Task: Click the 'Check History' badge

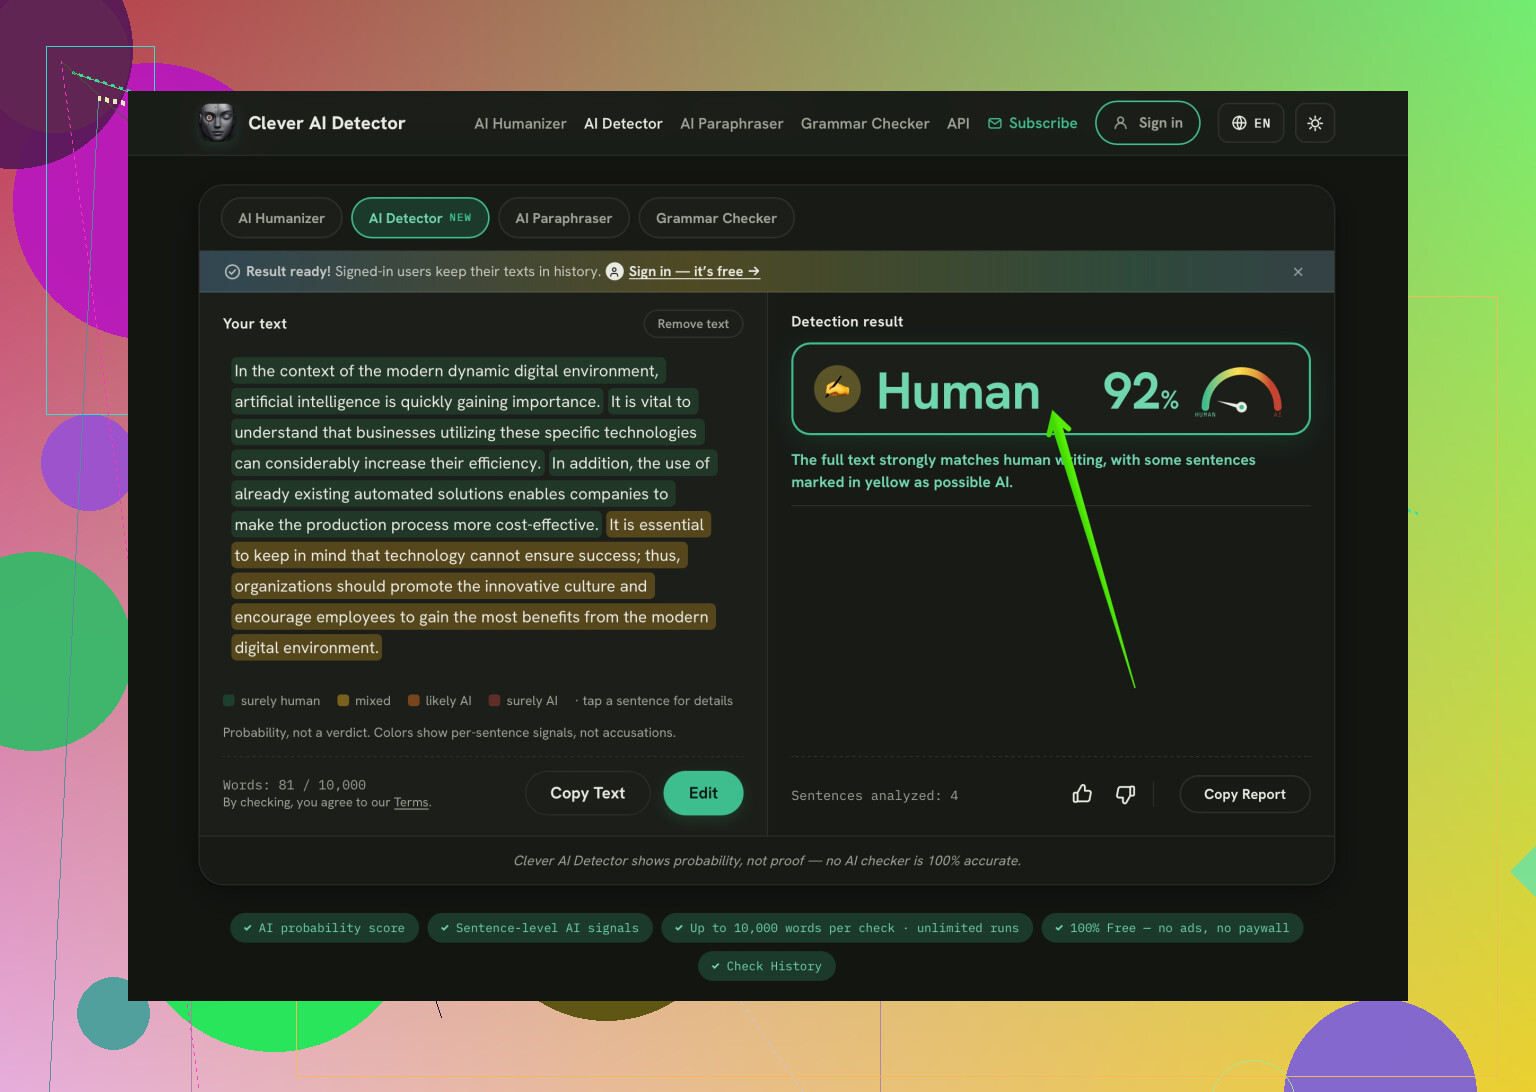Action: click(x=767, y=966)
